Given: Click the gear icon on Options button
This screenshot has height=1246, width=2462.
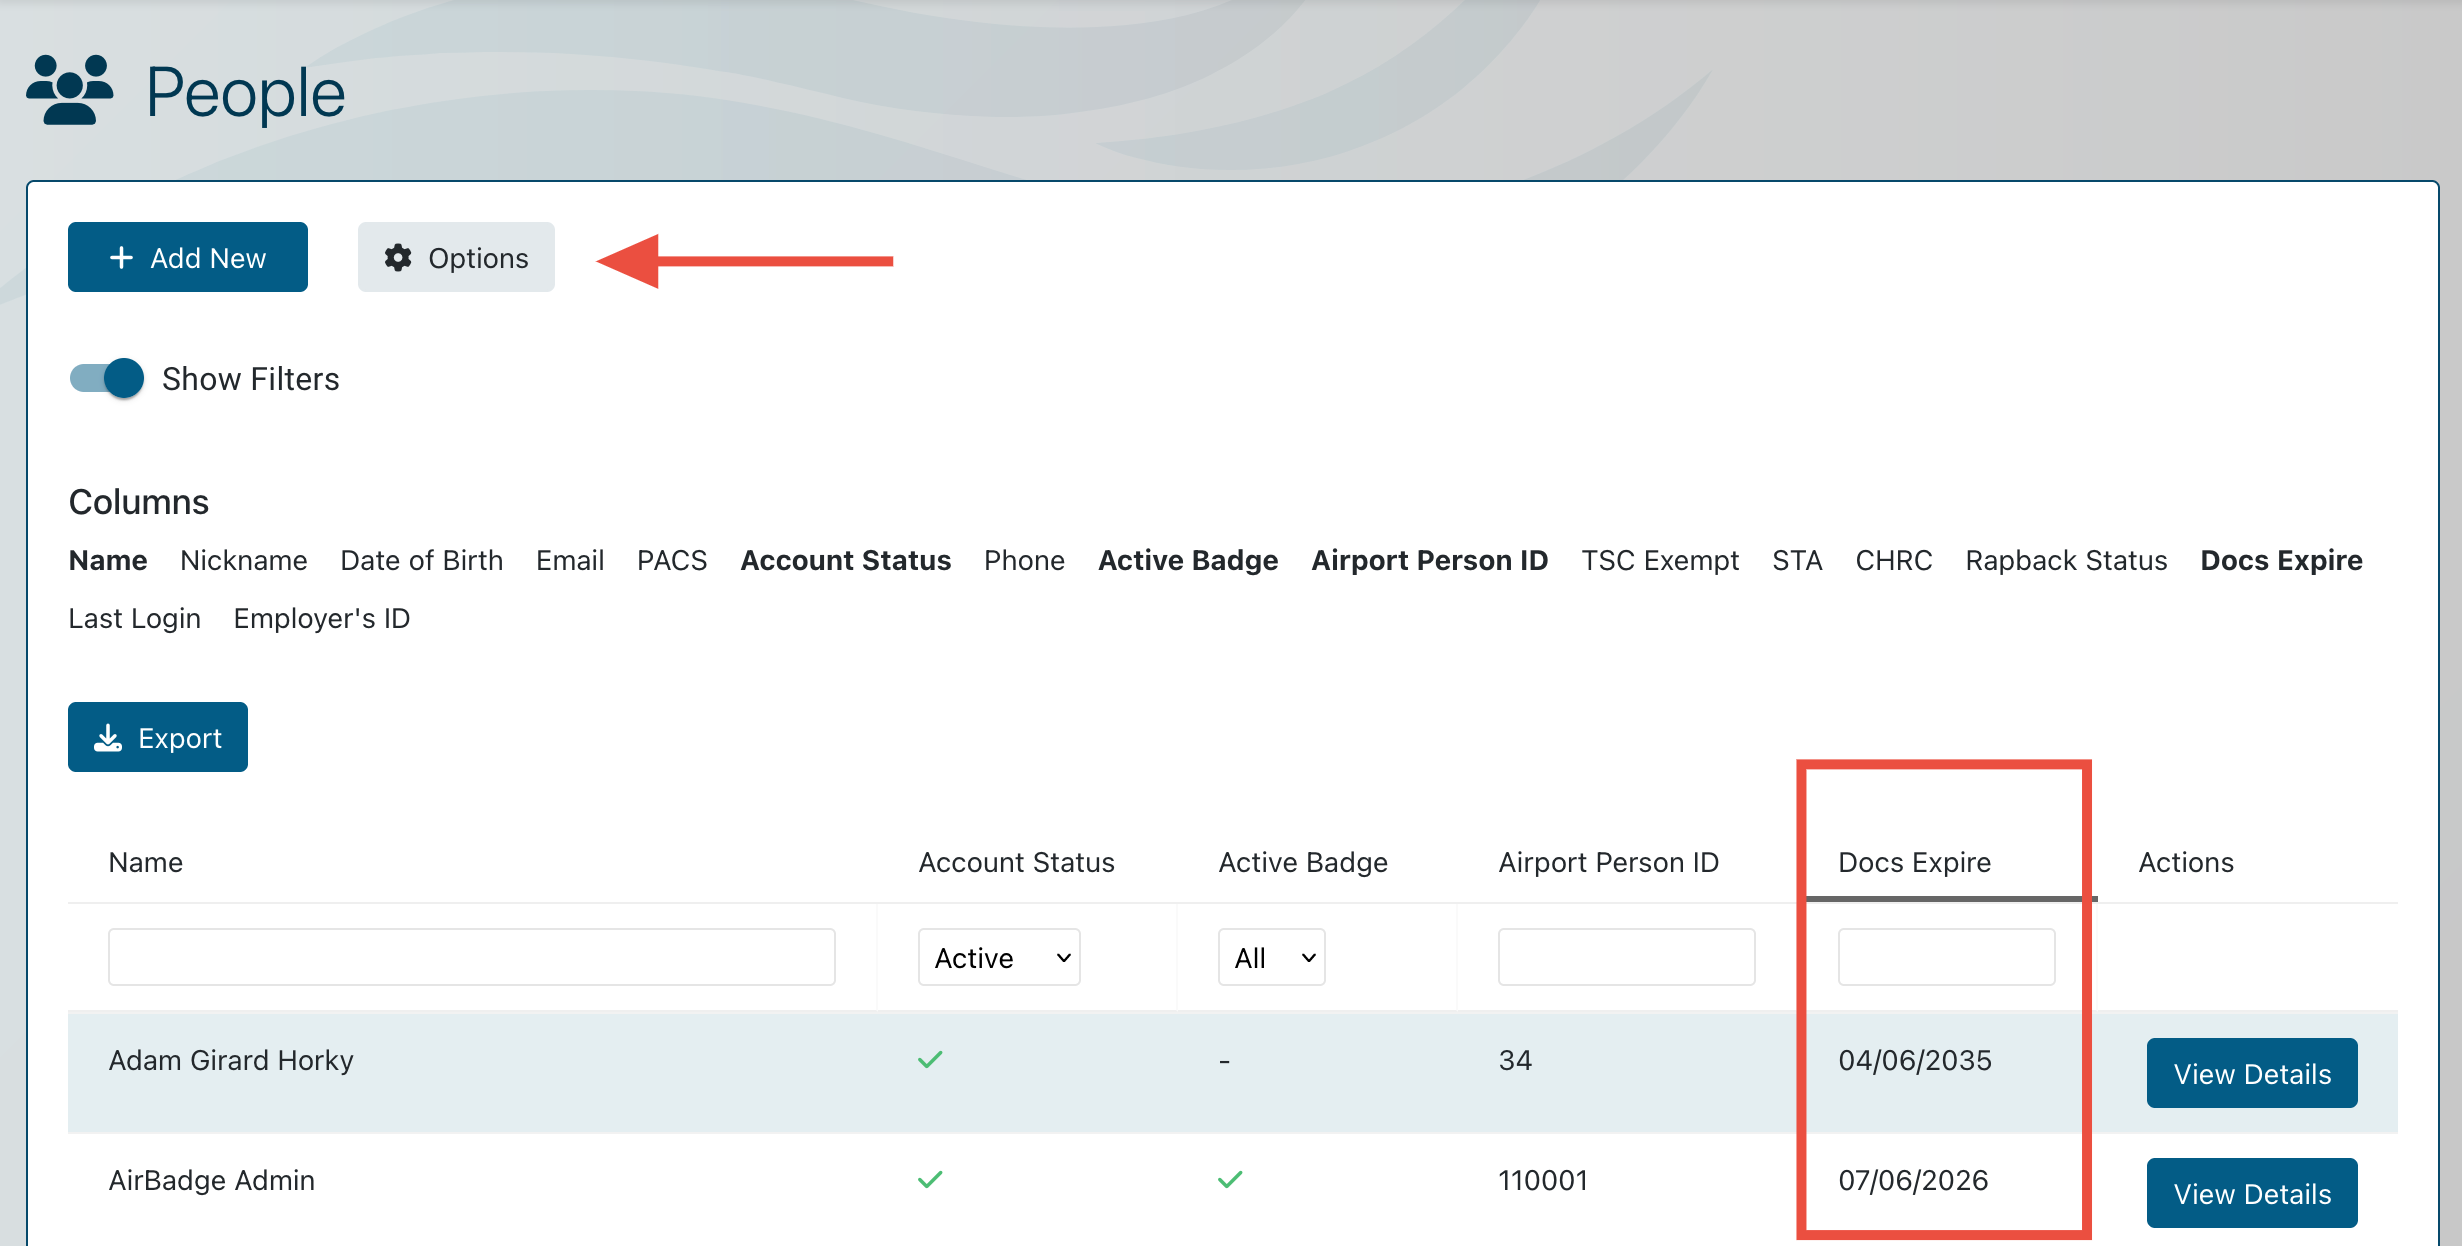Looking at the screenshot, I should 398,258.
